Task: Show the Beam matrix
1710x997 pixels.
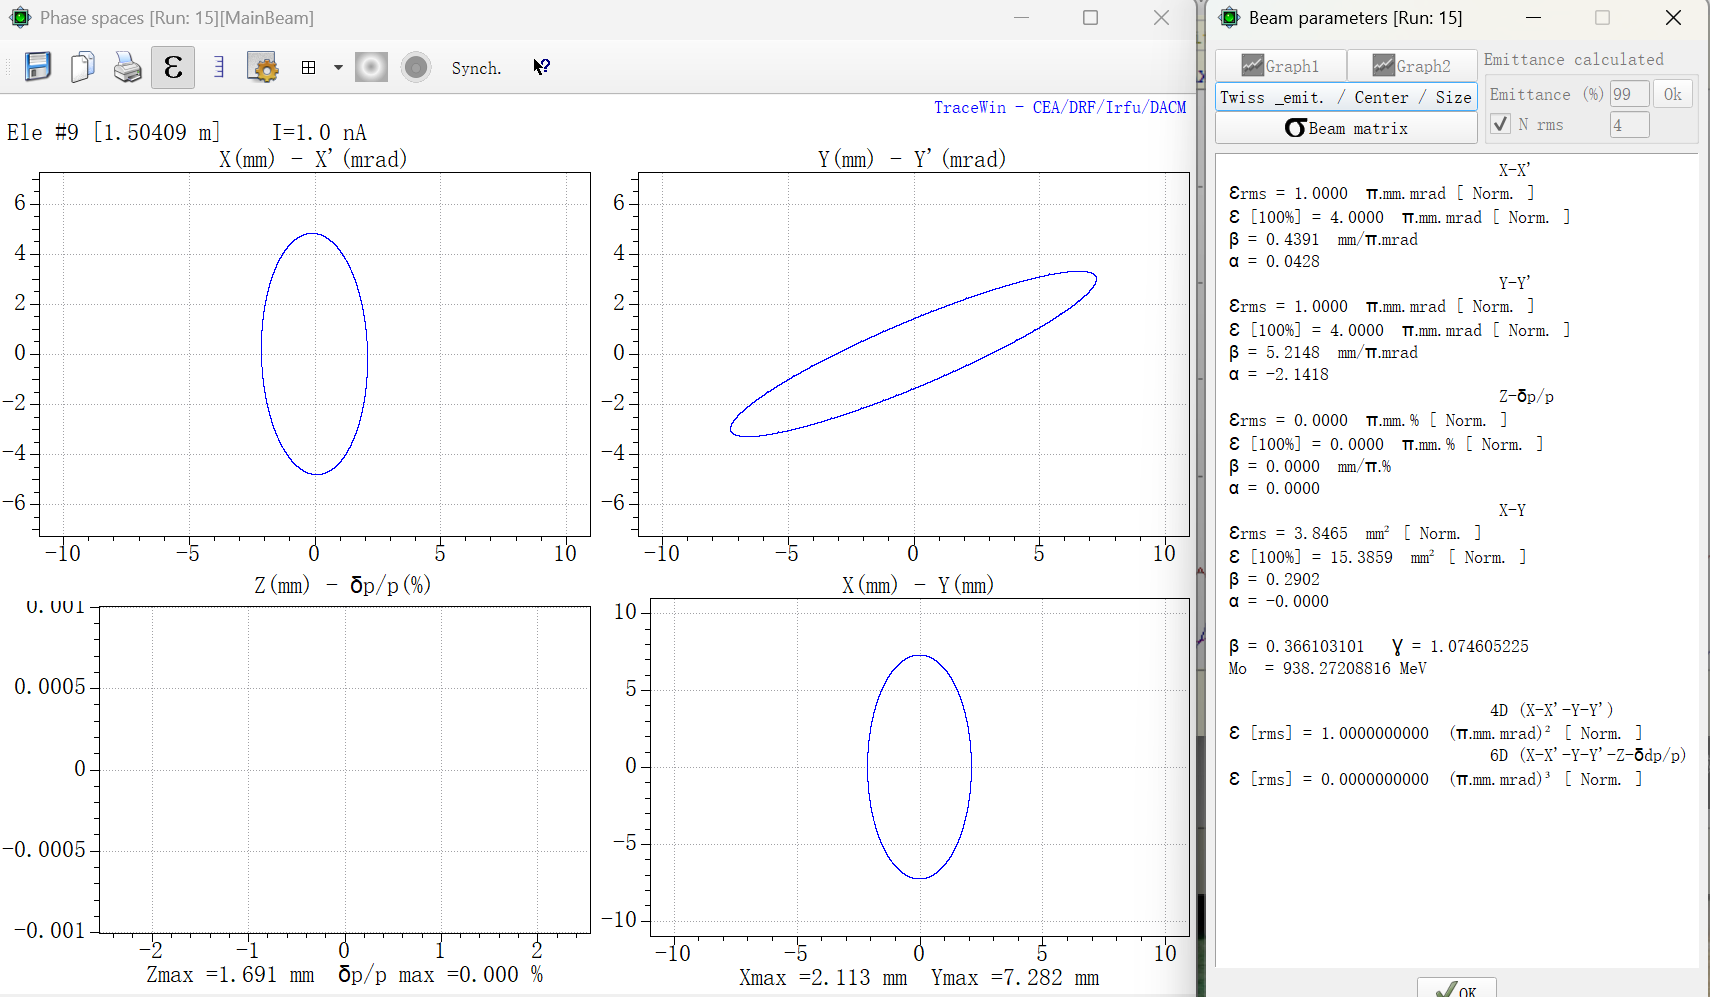Action: [x=1345, y=128]
